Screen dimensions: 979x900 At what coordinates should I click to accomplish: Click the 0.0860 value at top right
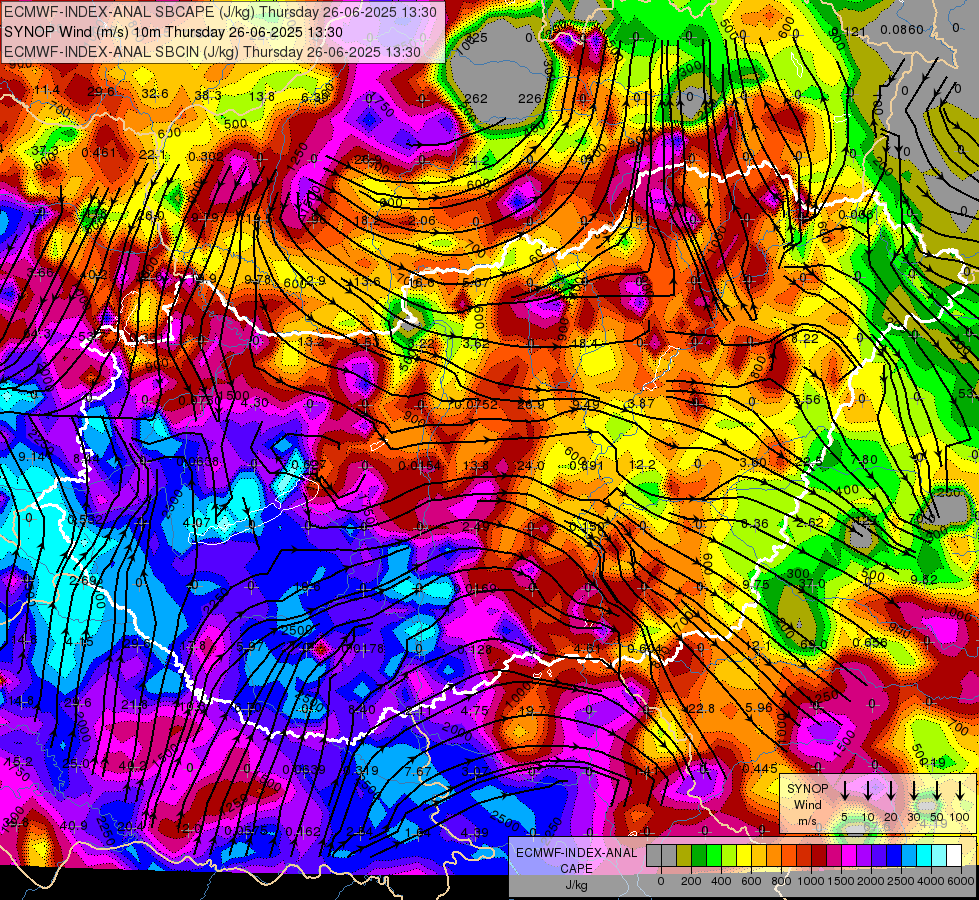[902, 29]
